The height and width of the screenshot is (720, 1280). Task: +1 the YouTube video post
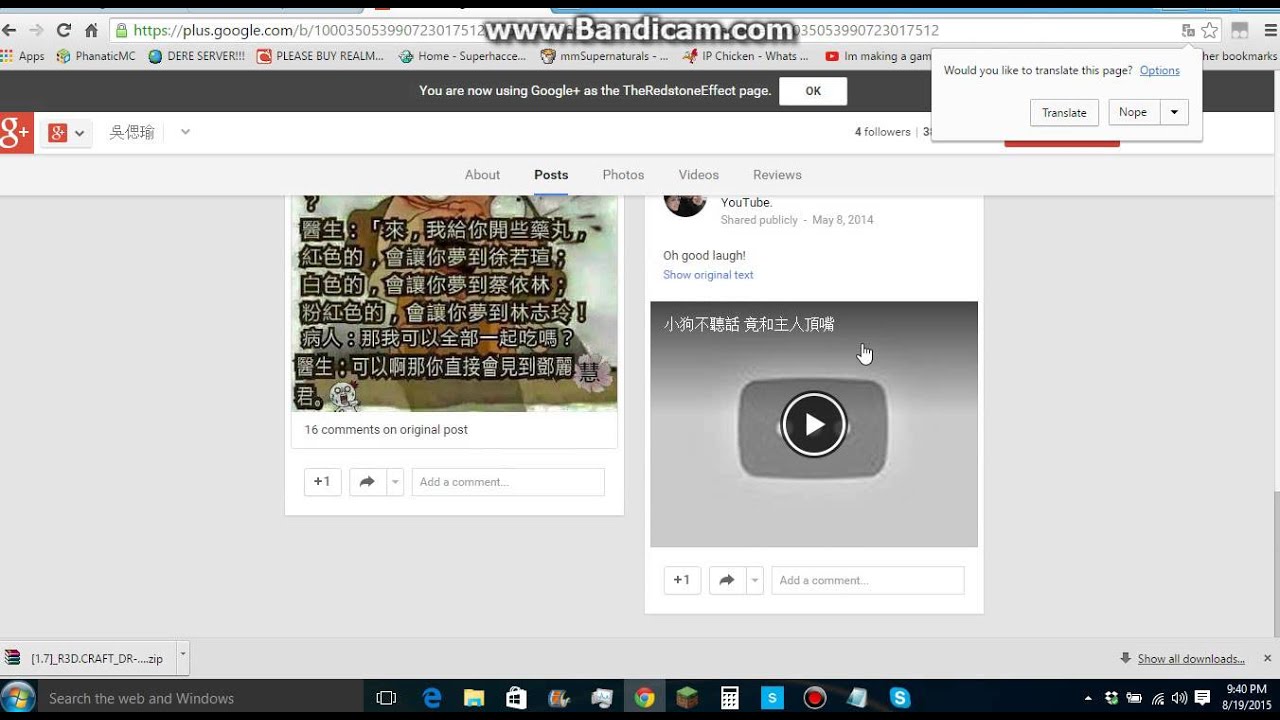click(682, 580)
